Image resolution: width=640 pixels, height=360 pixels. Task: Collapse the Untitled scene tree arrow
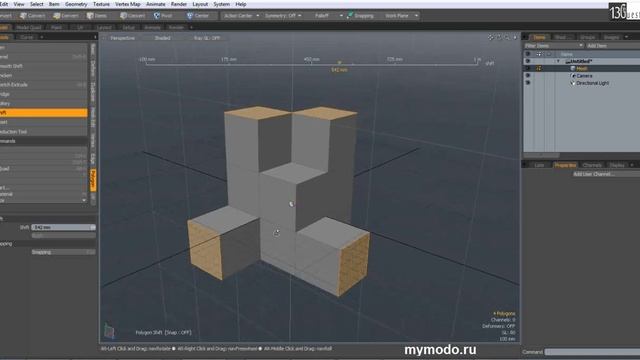pos(558,61)
